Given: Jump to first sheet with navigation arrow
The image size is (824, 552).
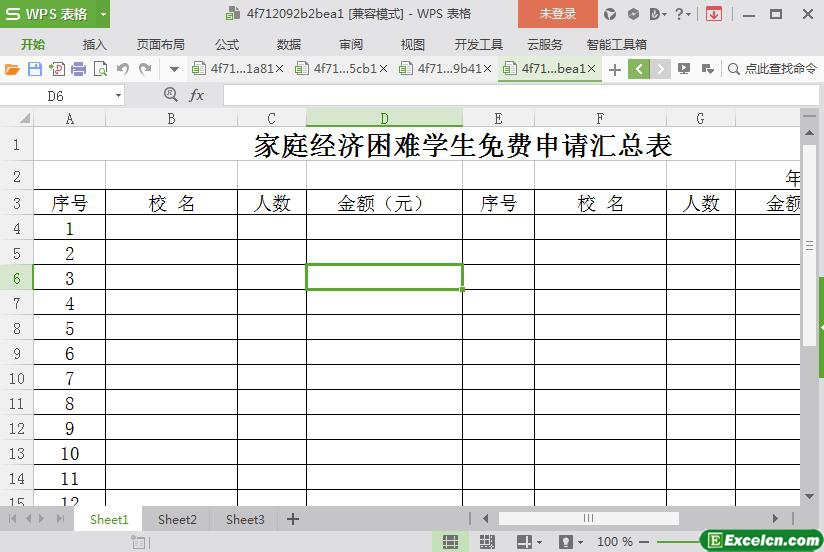Looking at the screenshot, I should pyautogui.click(x=13, y=519).
